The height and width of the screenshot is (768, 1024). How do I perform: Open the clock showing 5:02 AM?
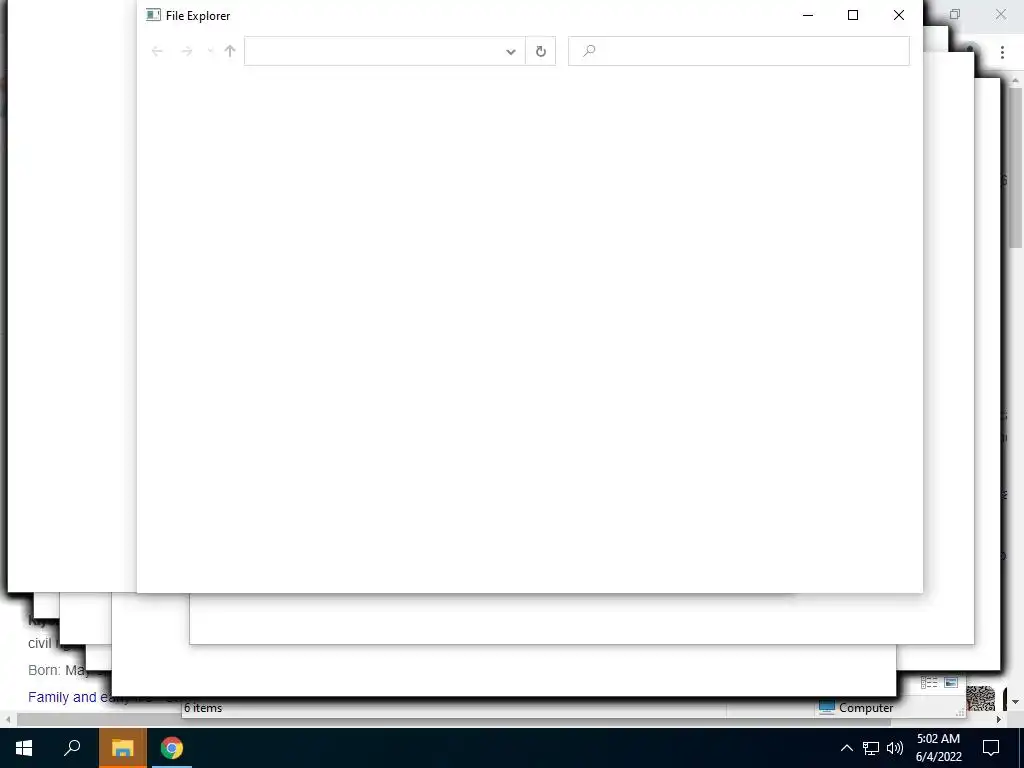938,748
